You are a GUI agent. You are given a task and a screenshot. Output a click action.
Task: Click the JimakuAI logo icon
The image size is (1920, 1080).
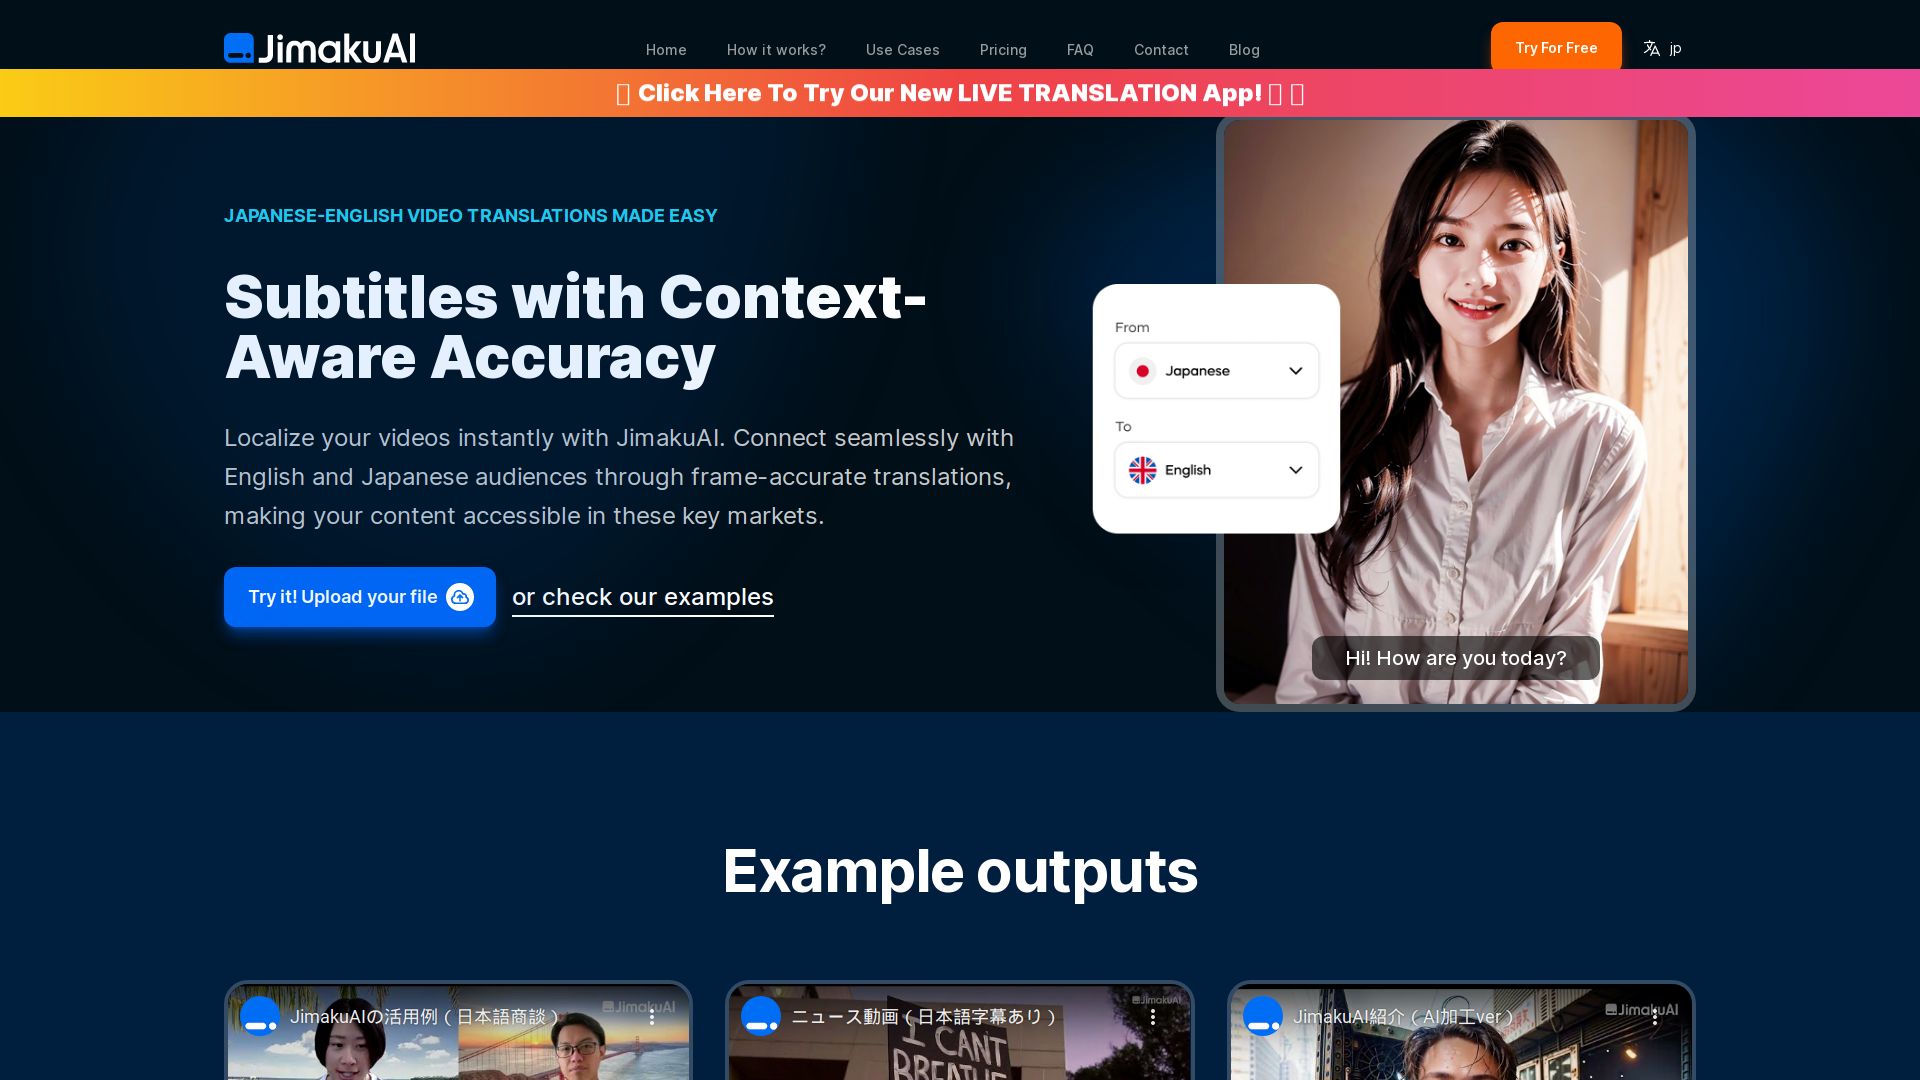[x=239, y=48]
